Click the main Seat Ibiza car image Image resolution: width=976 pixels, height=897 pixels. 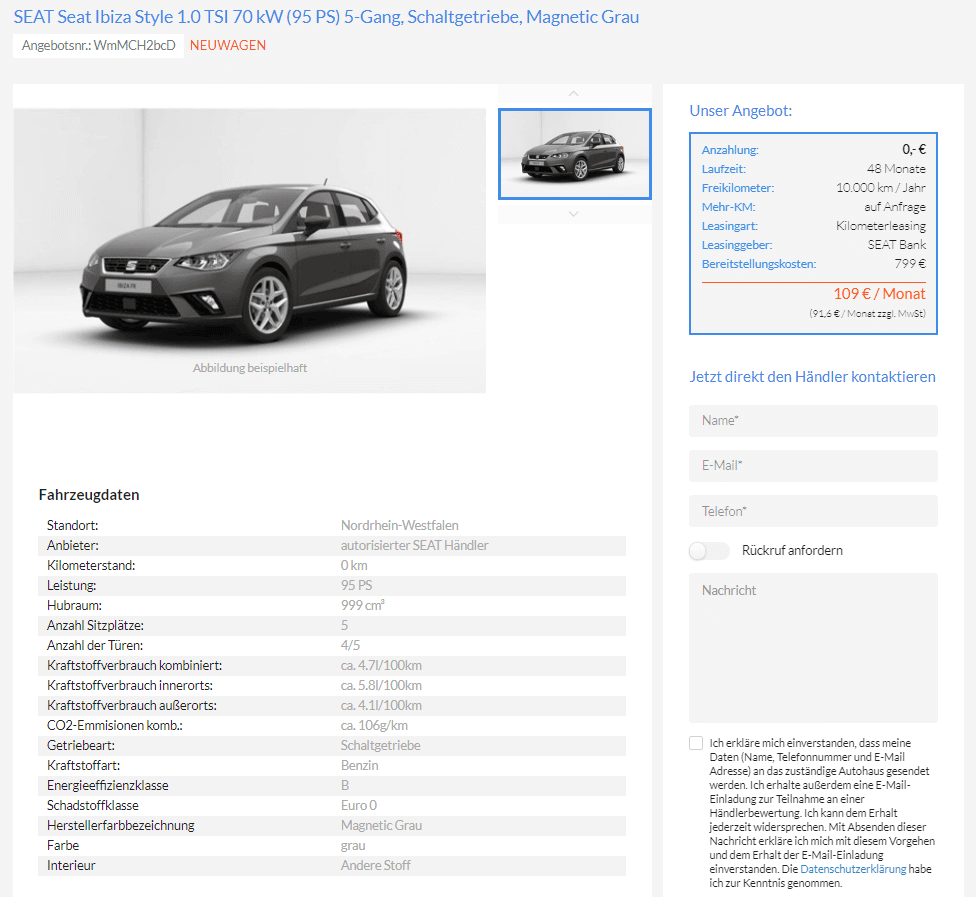250,250
